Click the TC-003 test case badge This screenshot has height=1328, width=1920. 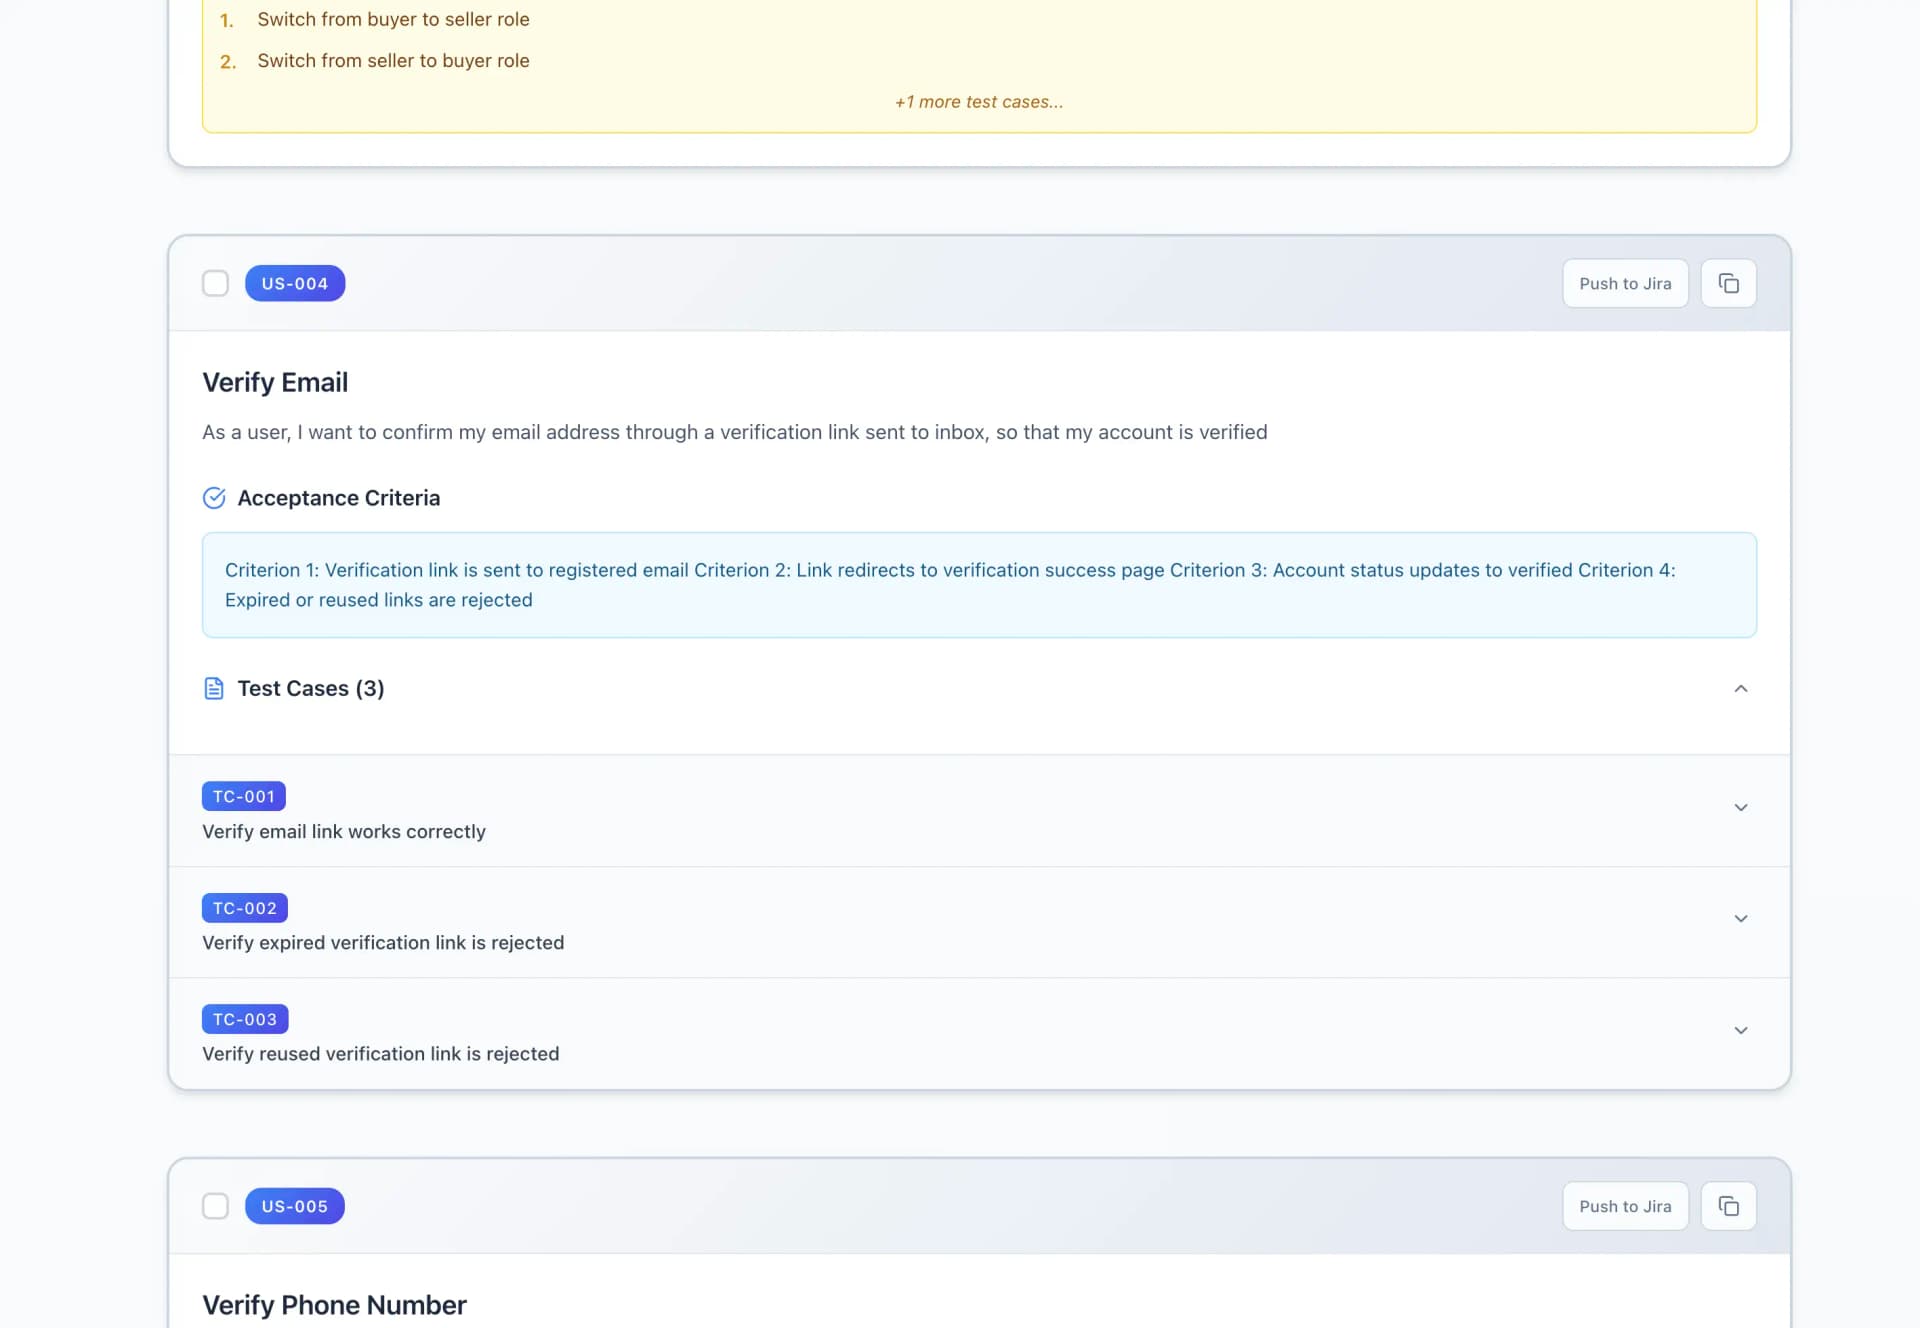point(245,1019)
